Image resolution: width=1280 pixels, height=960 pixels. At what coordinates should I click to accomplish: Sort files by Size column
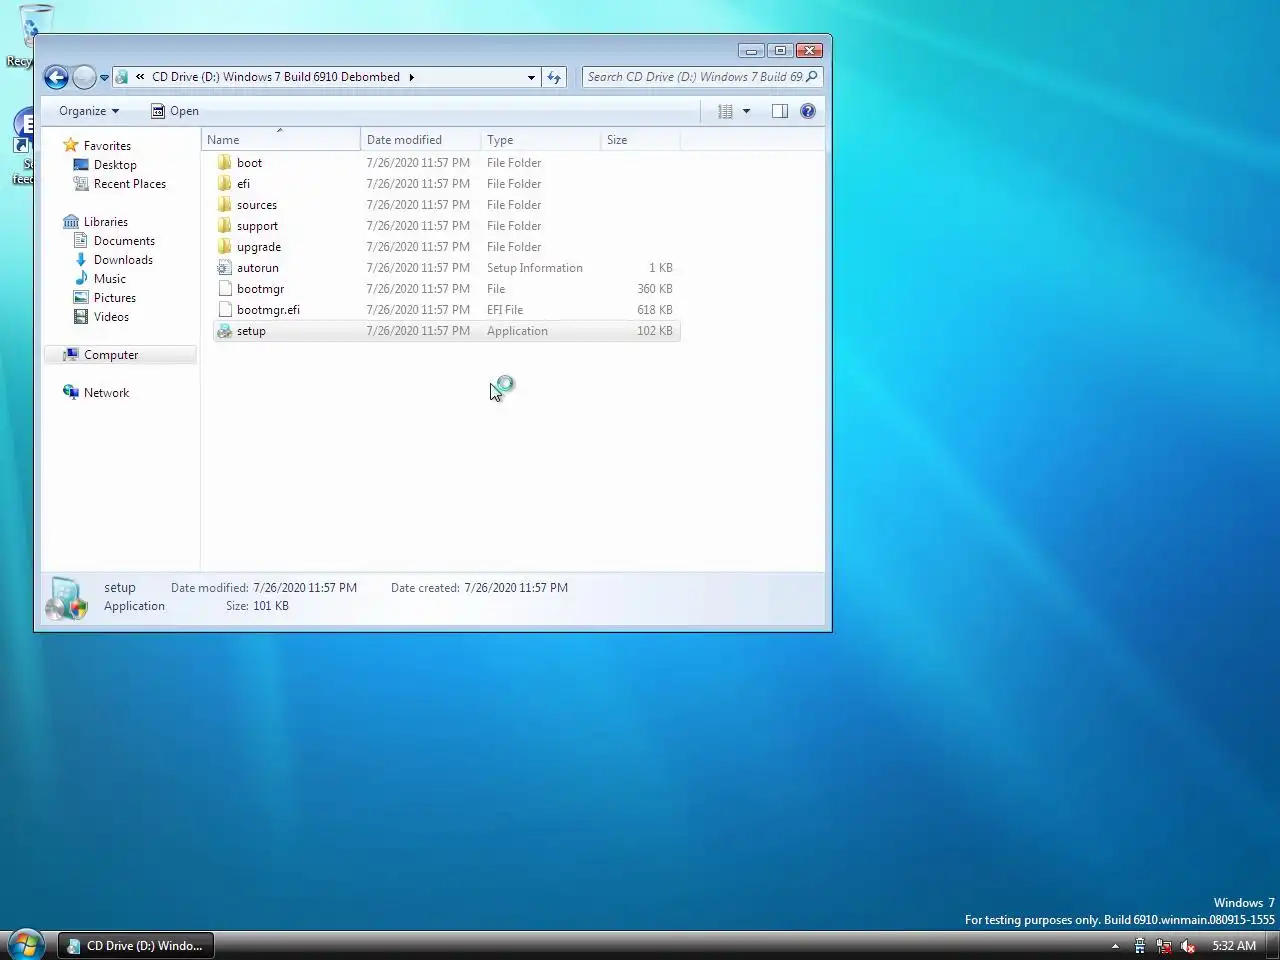pos(640,140)
